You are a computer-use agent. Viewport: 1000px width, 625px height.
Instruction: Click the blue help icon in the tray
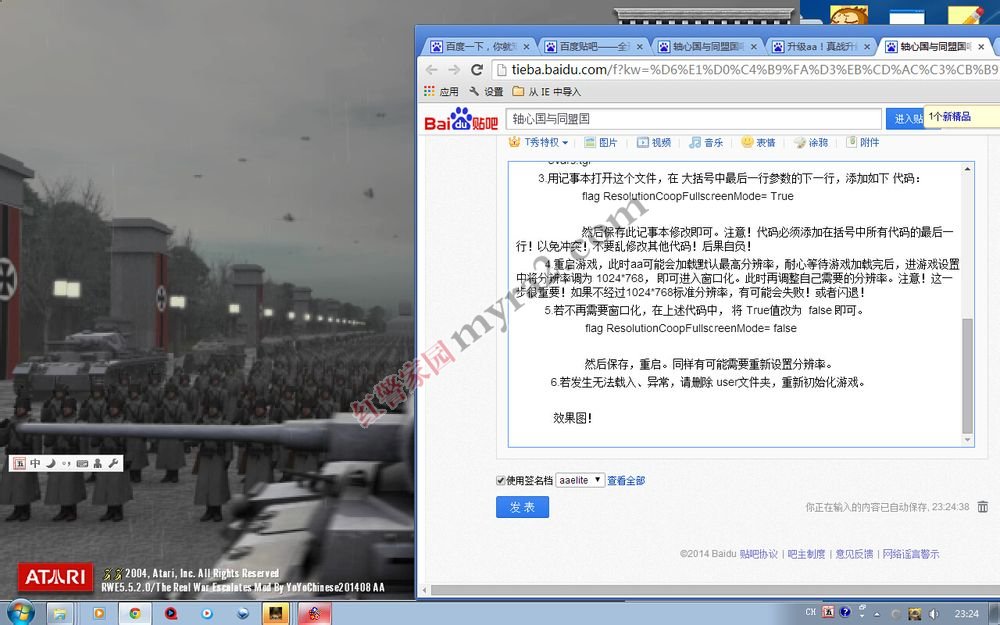[x=845, y=612]
